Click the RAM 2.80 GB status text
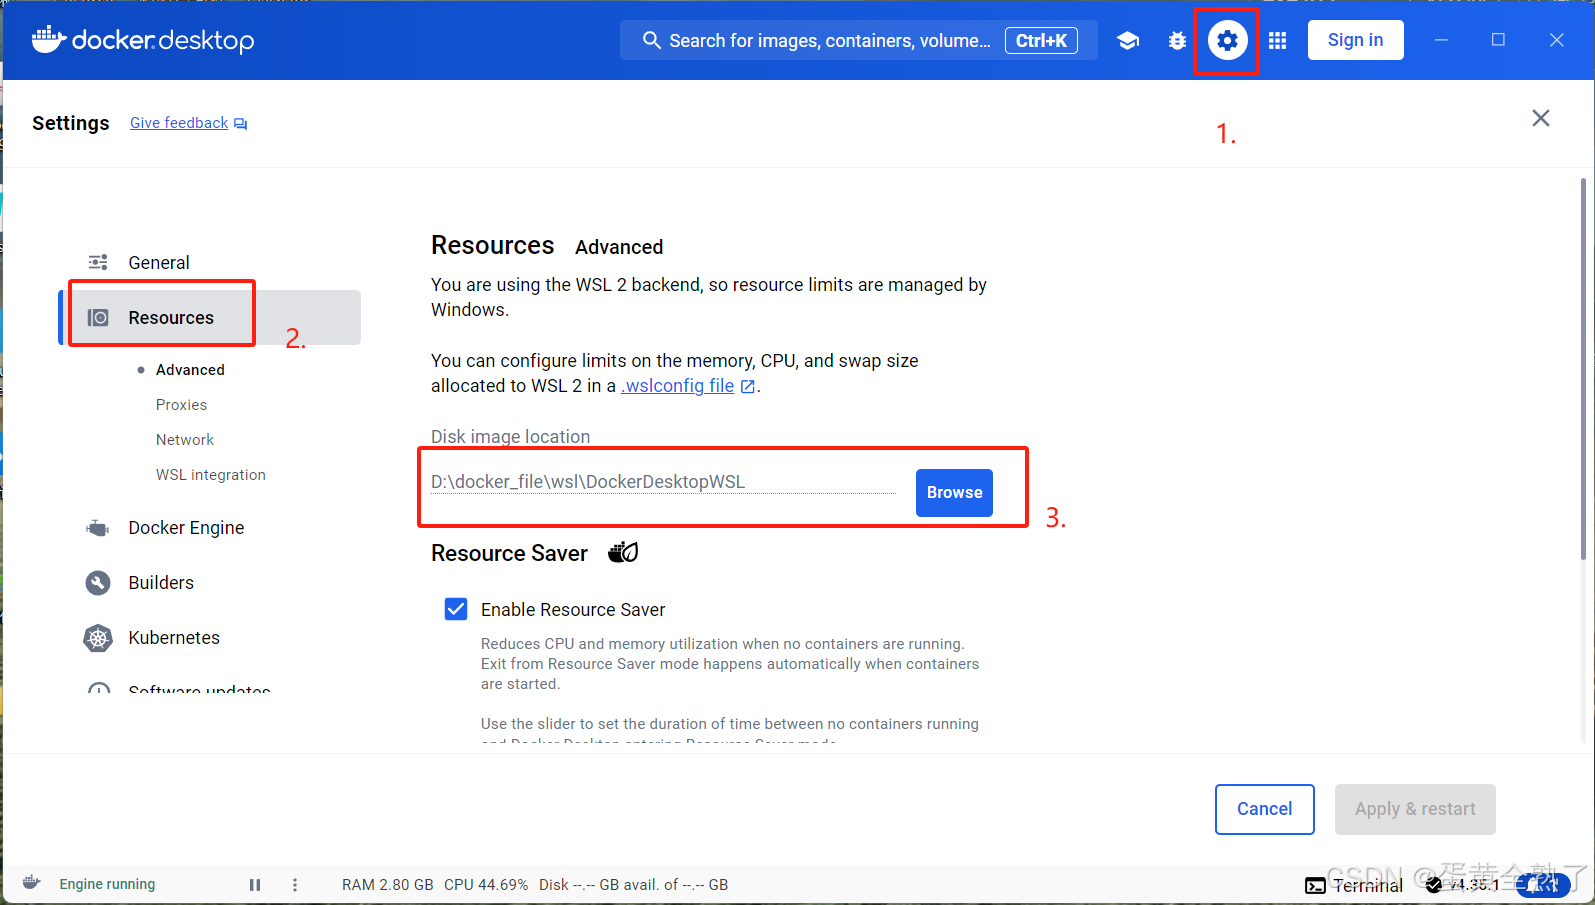The height and width of the screenshot is (905, 1595). click(x=388, y=885)
